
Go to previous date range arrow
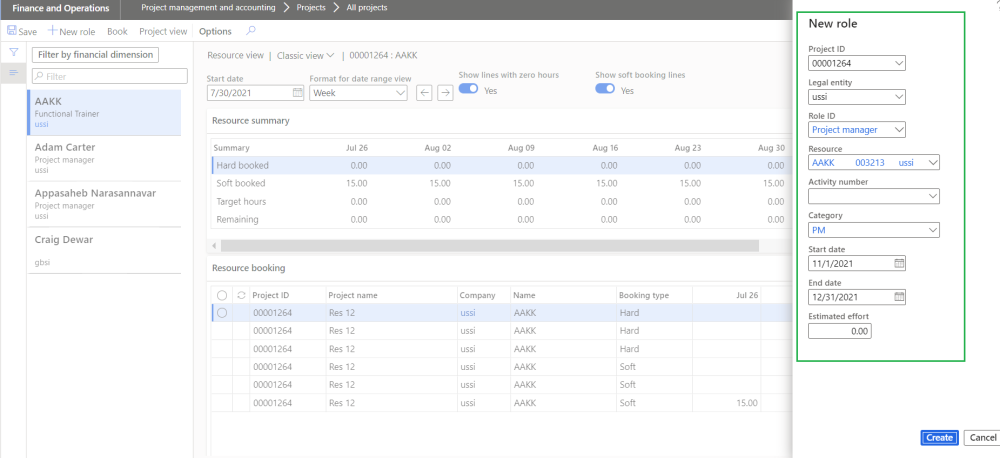tap(424, 93)
